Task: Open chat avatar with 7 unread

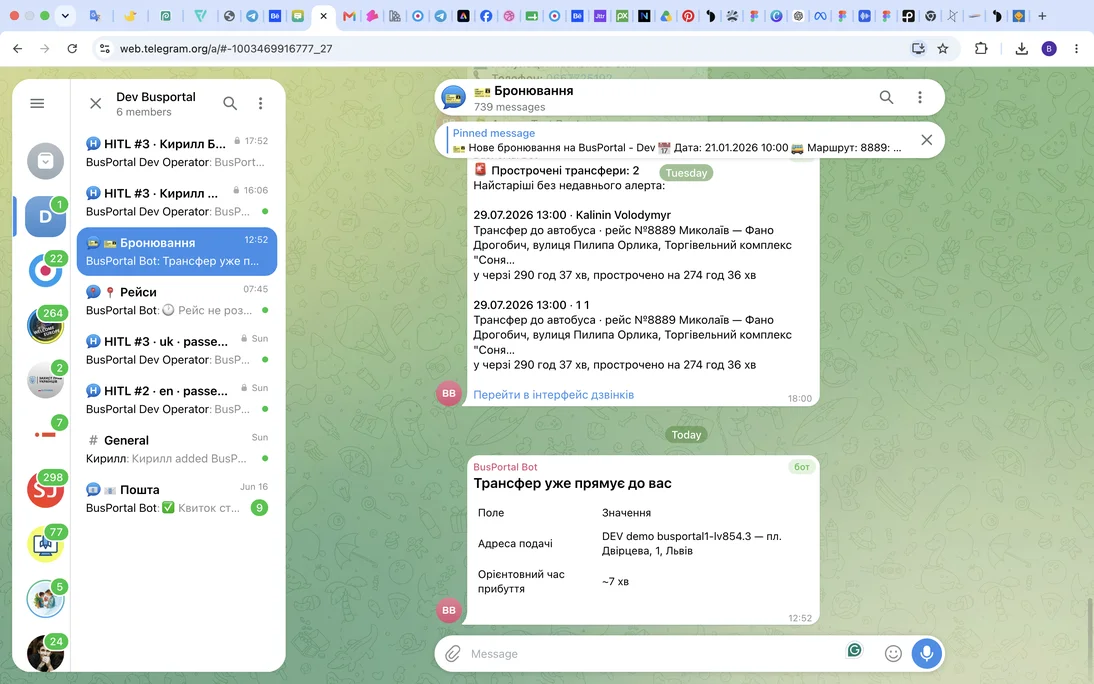Action: (x=45, y=434)
